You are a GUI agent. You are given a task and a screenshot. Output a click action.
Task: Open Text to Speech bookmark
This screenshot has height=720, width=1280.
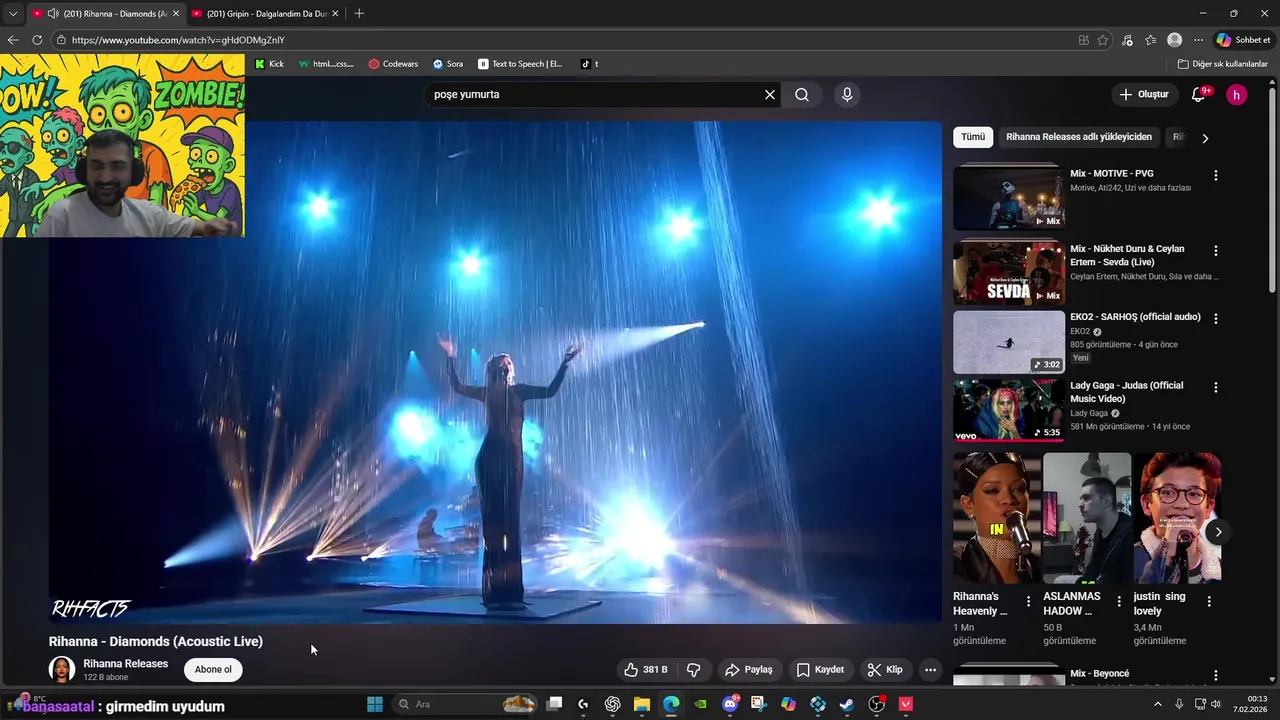520,64
